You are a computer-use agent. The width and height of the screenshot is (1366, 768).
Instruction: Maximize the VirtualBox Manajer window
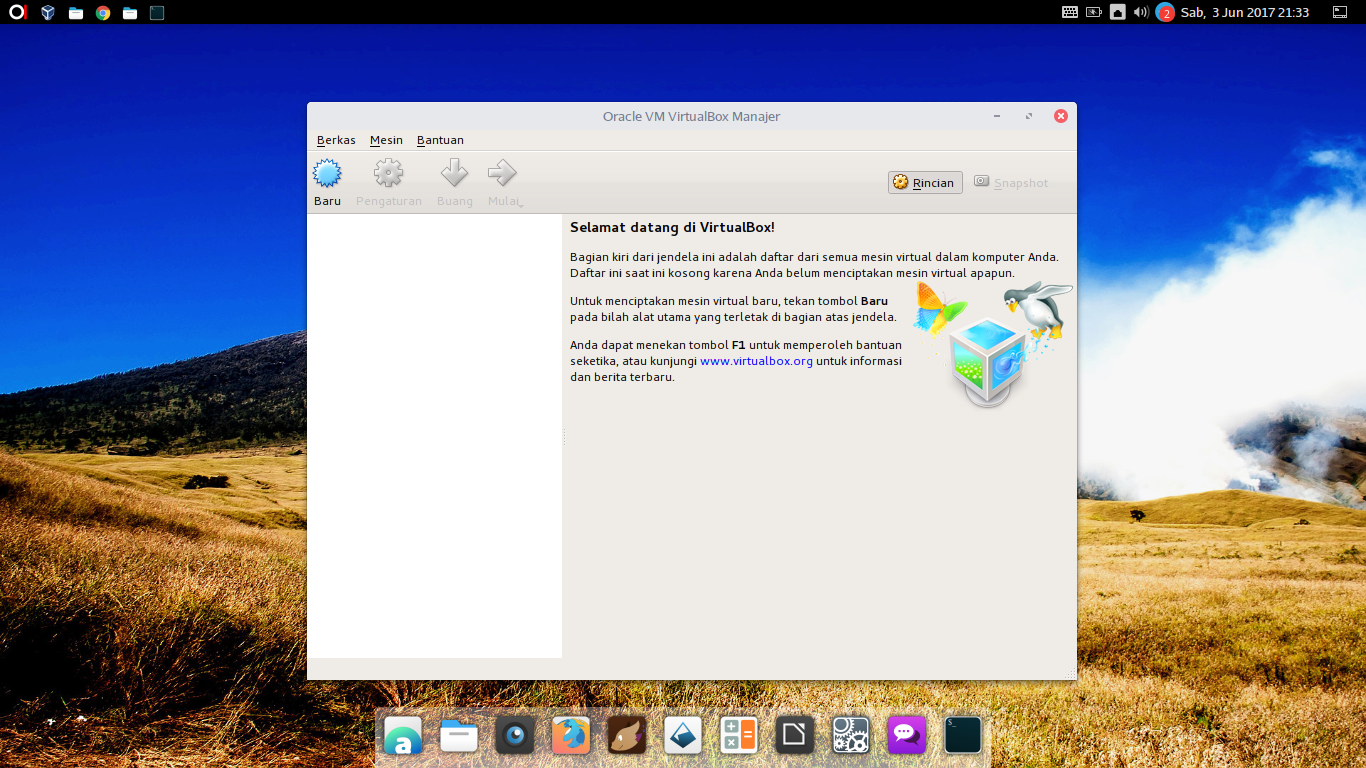pos(1029,116)
